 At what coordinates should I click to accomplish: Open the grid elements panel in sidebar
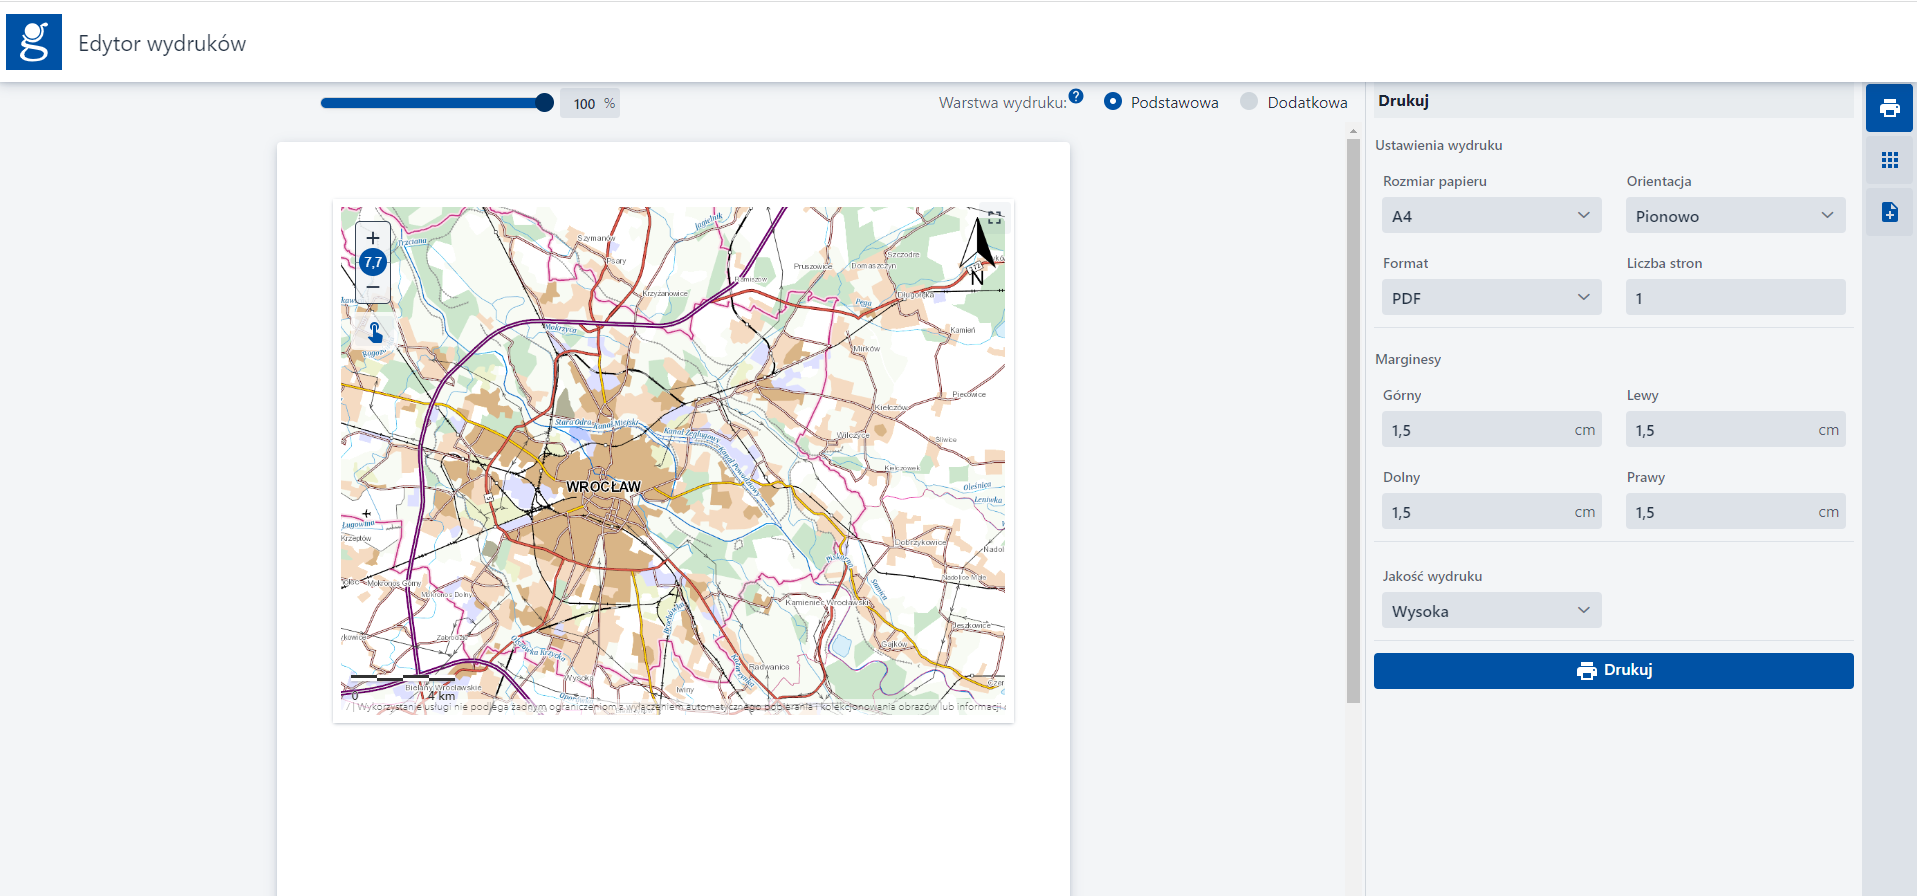1889,160
